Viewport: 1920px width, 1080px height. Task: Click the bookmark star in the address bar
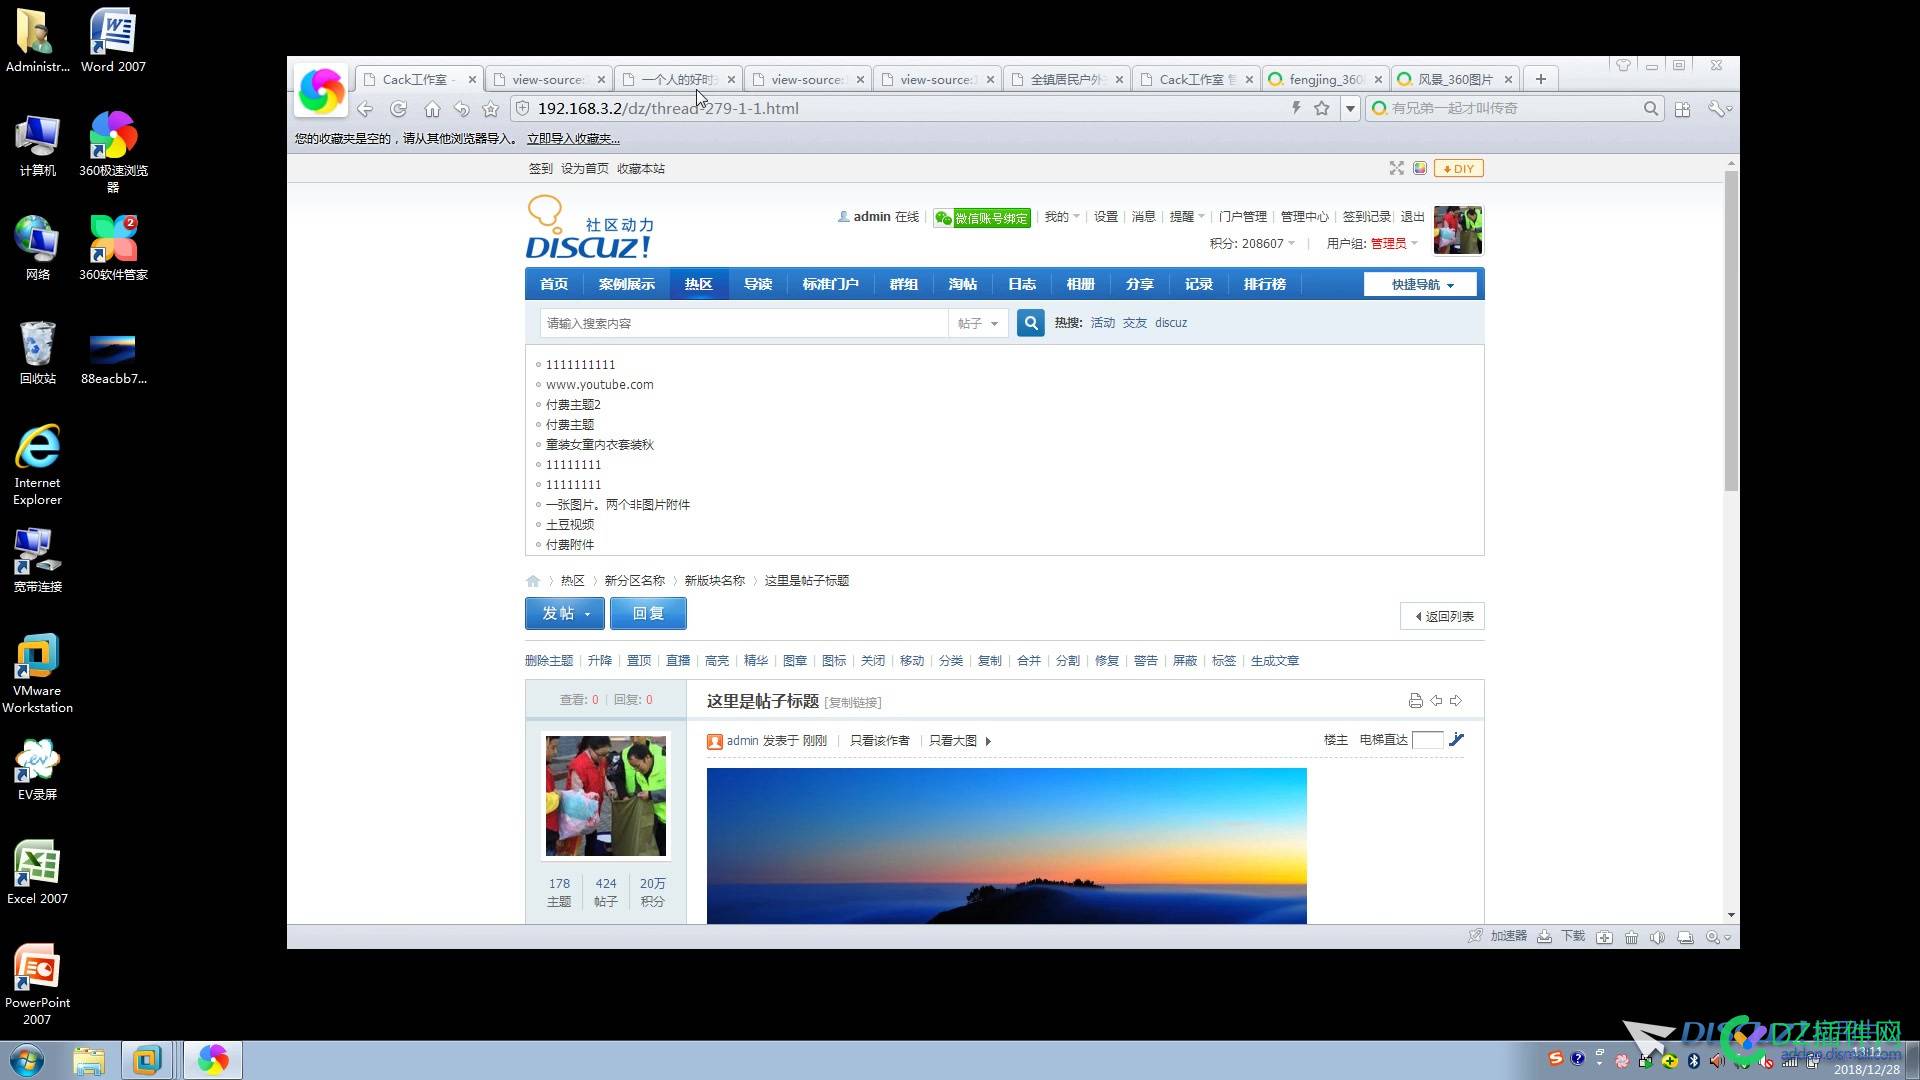click(1322, 108)
